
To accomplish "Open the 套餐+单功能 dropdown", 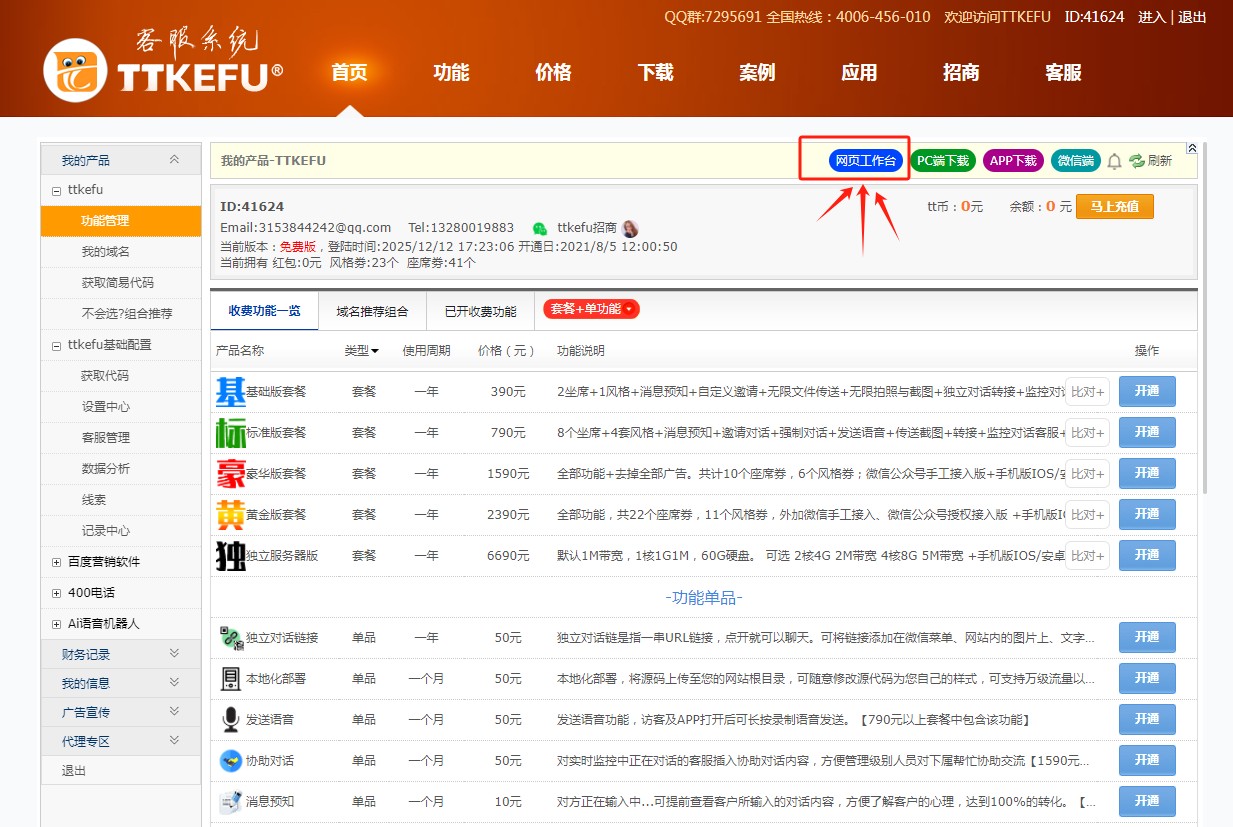I will [591, 309].
